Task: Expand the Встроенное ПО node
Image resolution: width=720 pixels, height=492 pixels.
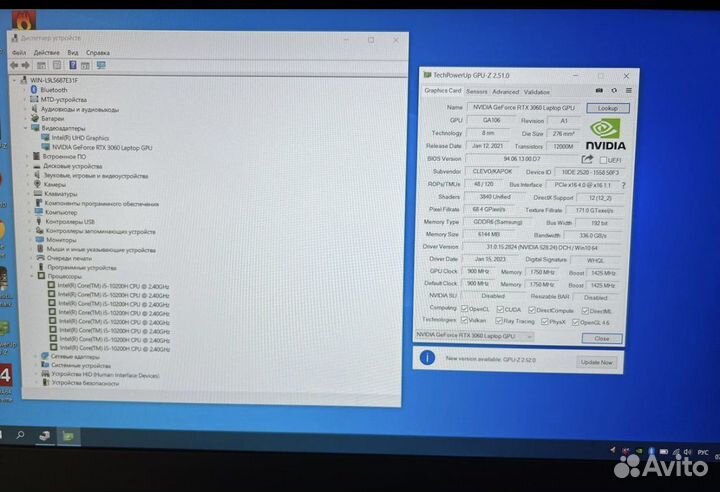Action: [x=27, y=156]
